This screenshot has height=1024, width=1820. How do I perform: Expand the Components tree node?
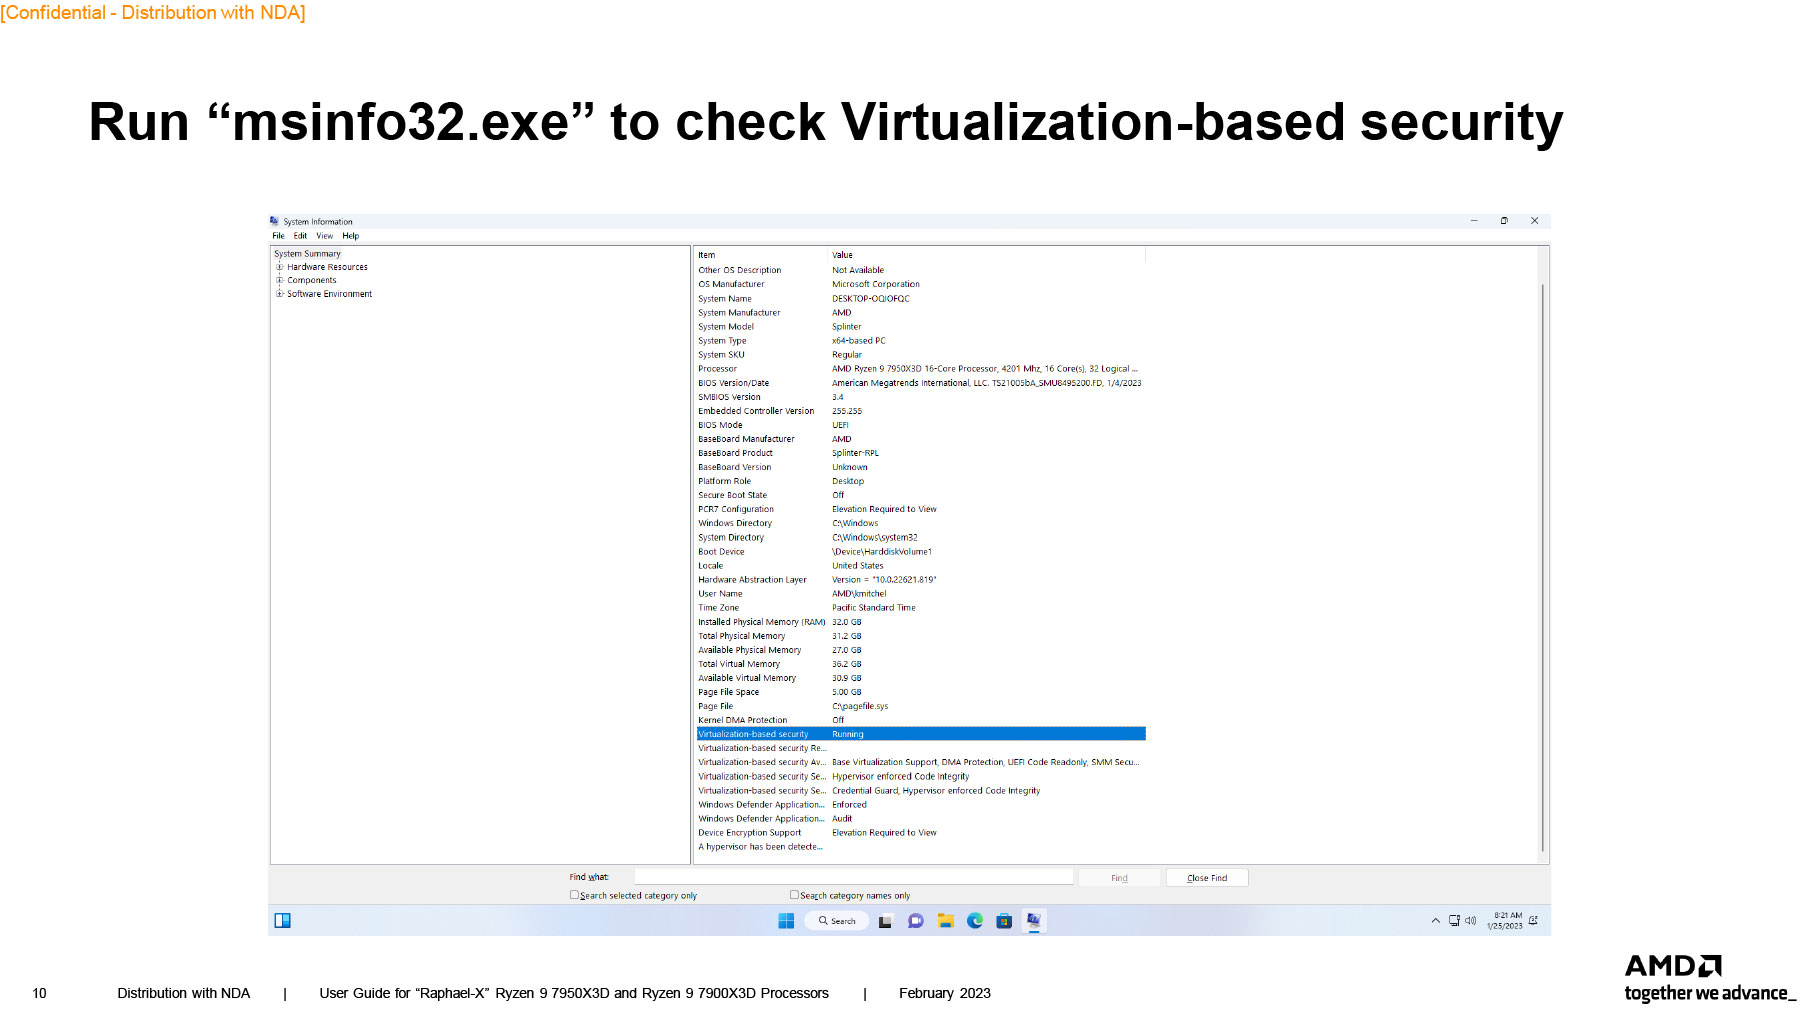coord(280,280)
